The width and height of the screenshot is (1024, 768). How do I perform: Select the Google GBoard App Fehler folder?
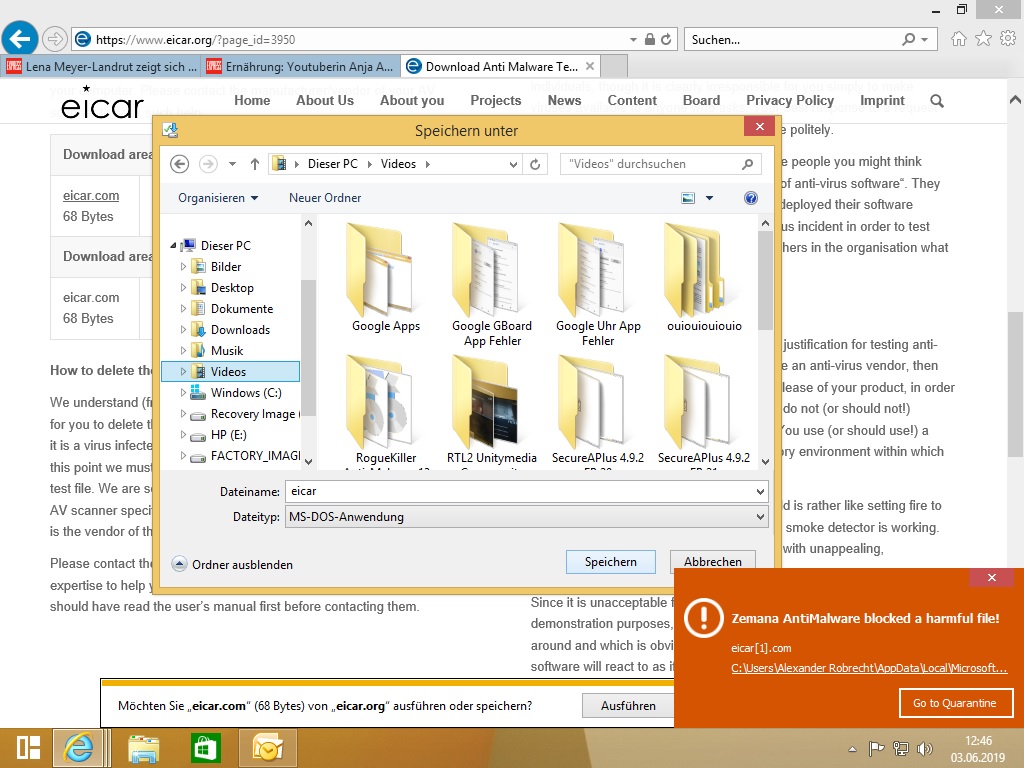(492, 285)
